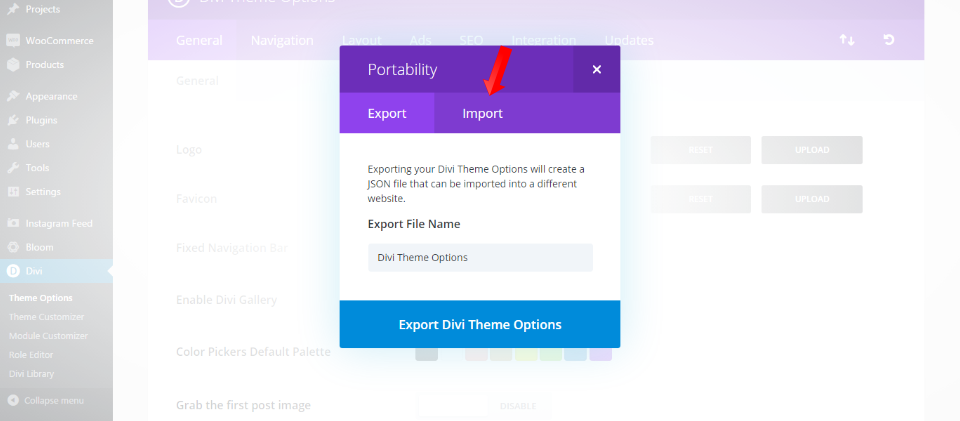Click the portability import/export arrows icon
Viewport: 960px width, 421px height.
coord(847,40)
